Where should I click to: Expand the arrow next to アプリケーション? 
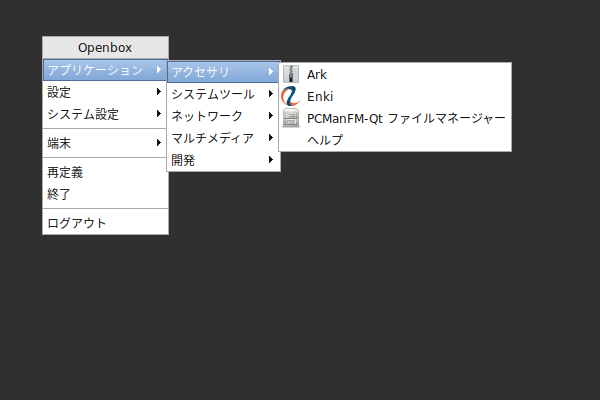158,70
